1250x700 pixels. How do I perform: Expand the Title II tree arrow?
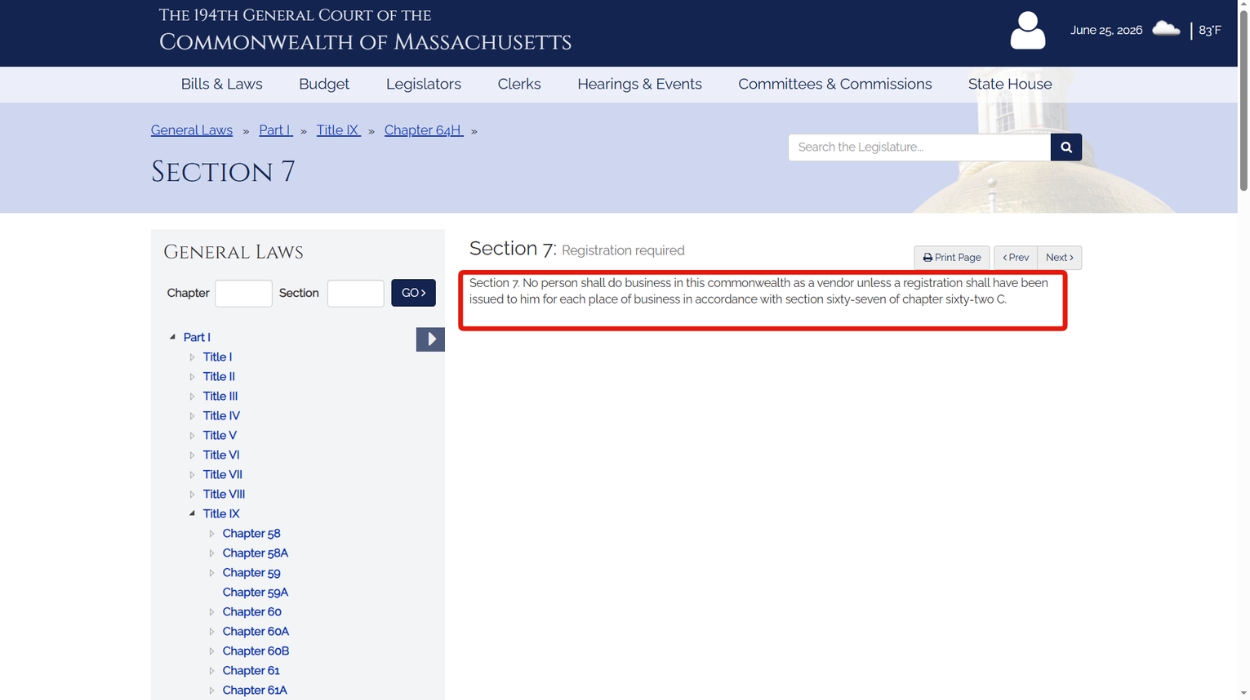tap(192, 377)
